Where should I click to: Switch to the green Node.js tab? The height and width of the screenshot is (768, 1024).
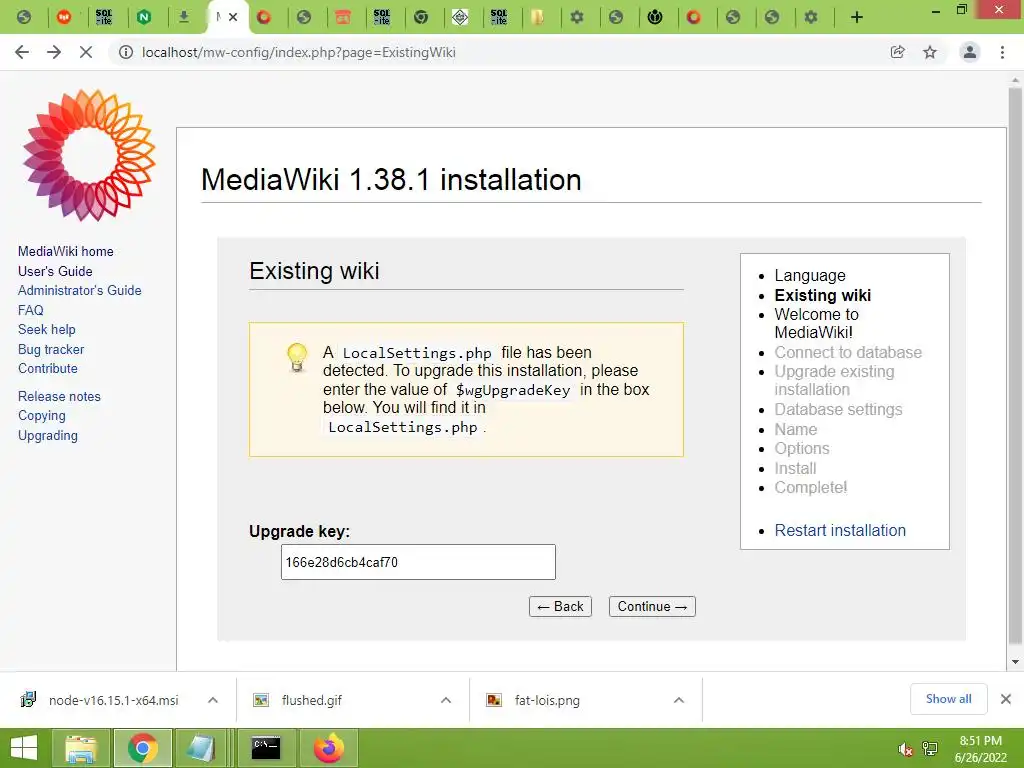coord(144,17)
